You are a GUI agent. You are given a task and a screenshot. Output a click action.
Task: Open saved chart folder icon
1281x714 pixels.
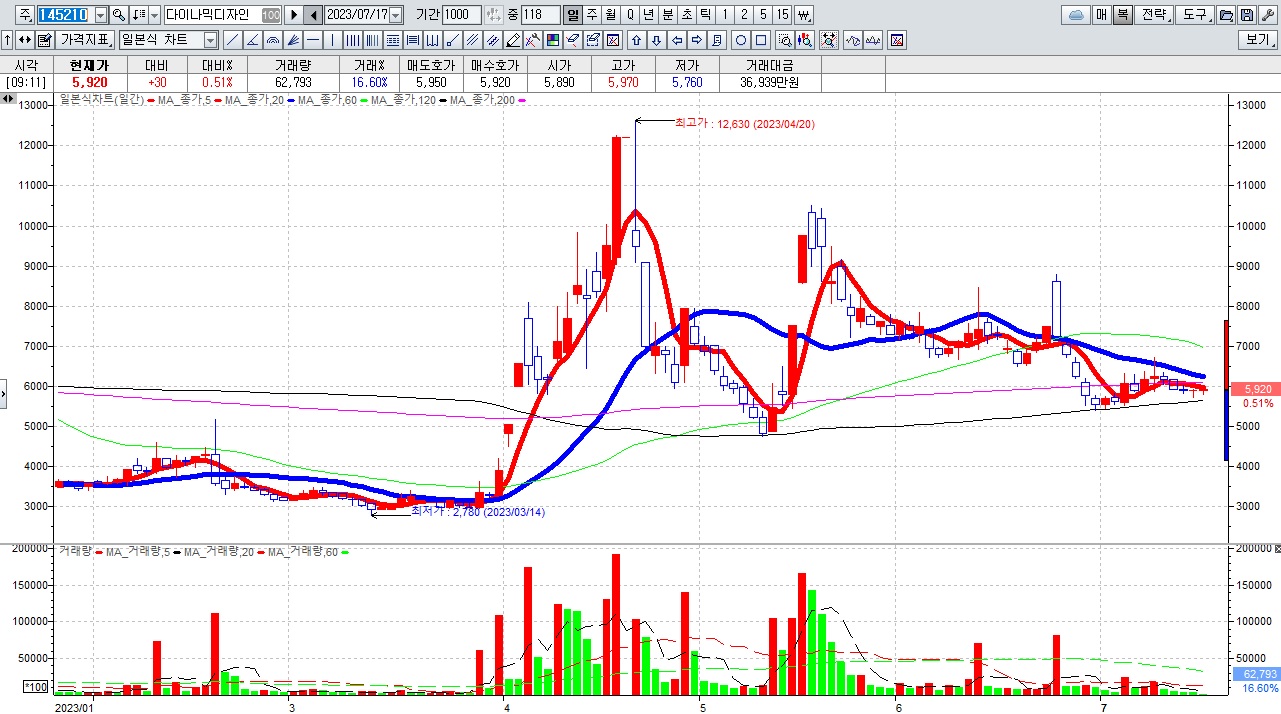[x=1225, y=15]
